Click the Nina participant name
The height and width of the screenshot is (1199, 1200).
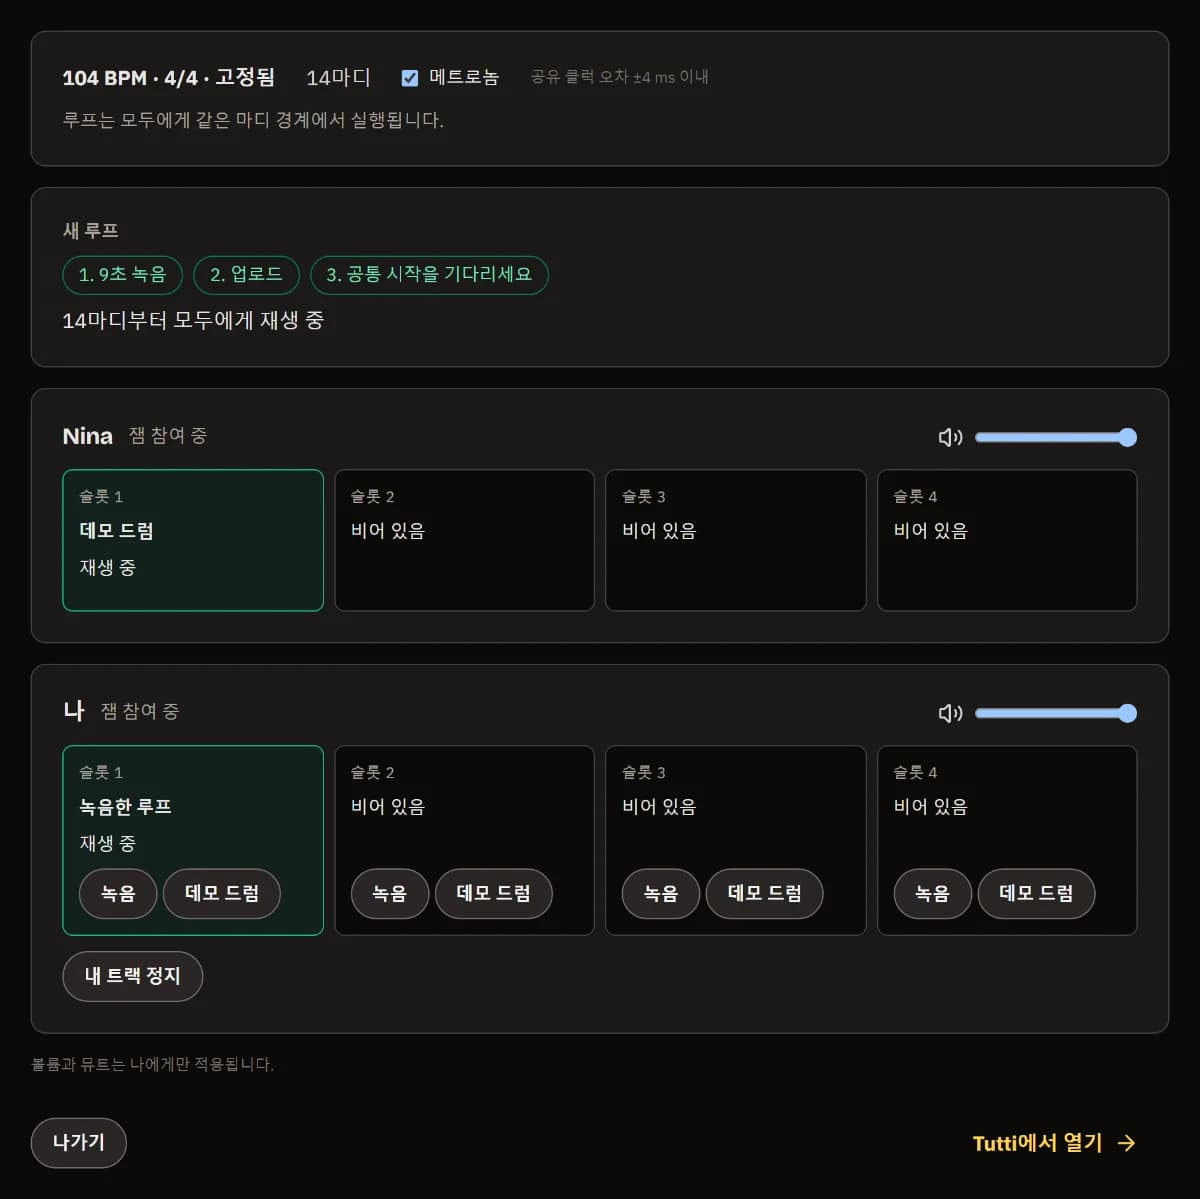click(x=88, y=436)
